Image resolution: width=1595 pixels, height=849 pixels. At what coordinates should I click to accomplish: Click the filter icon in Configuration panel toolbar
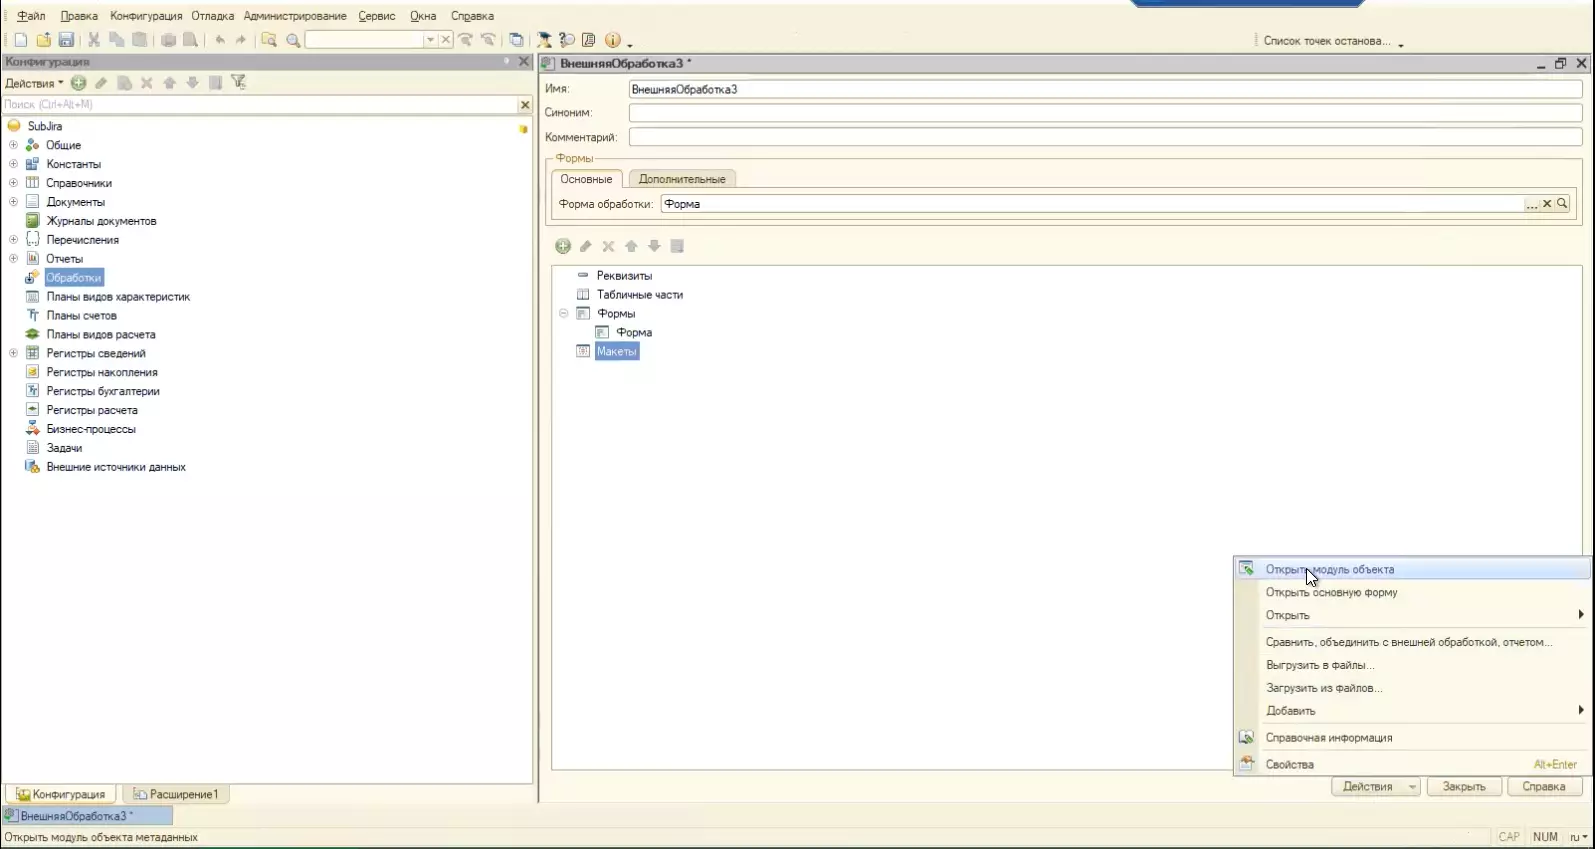[x=238, y=83]
